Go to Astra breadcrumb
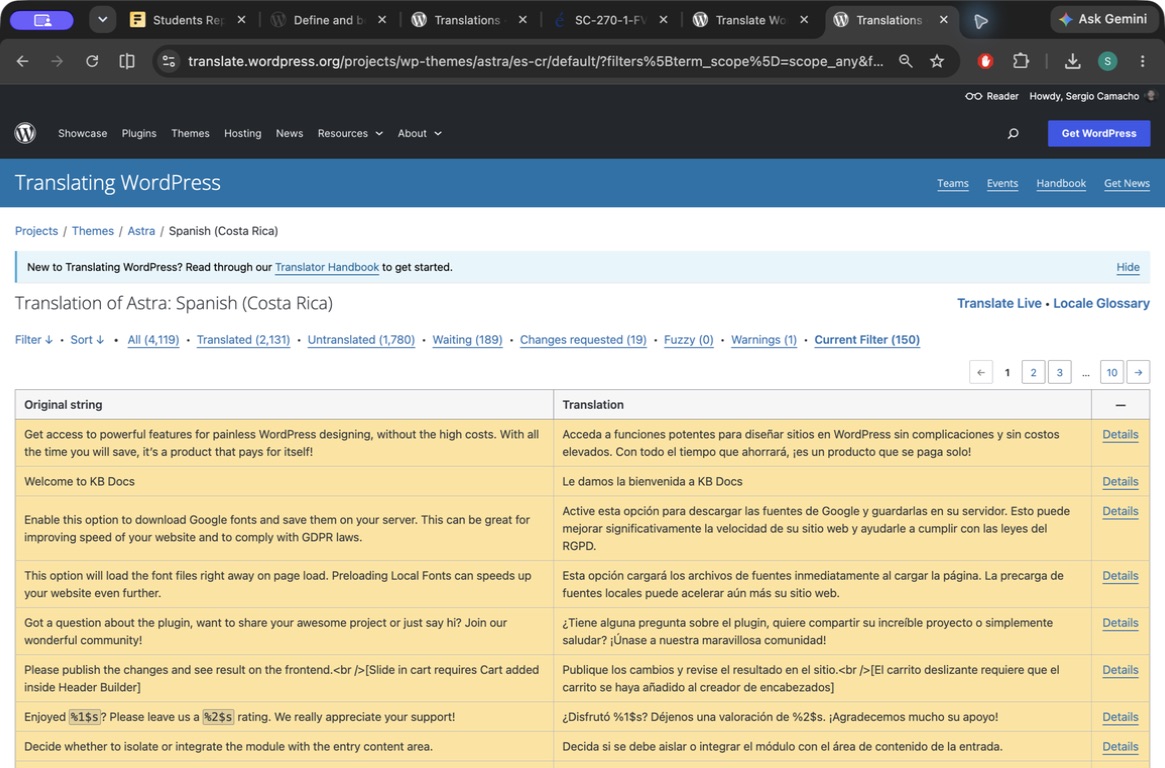Screen dimensions: 1165x768 click(x=141, y=231)
